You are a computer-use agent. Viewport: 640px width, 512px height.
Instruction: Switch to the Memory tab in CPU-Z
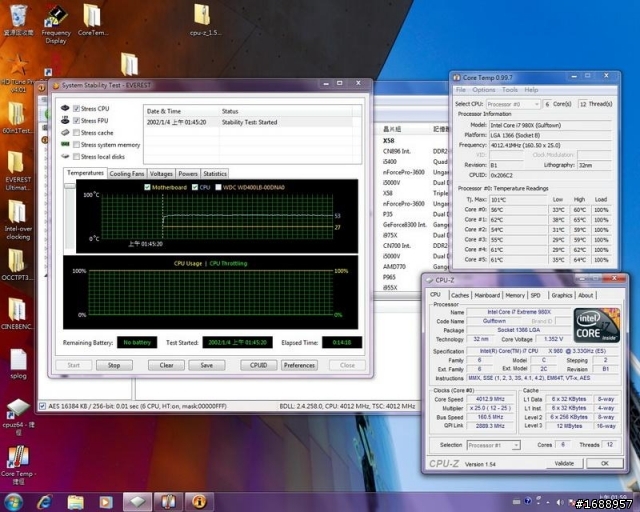(x=515, y=295)
